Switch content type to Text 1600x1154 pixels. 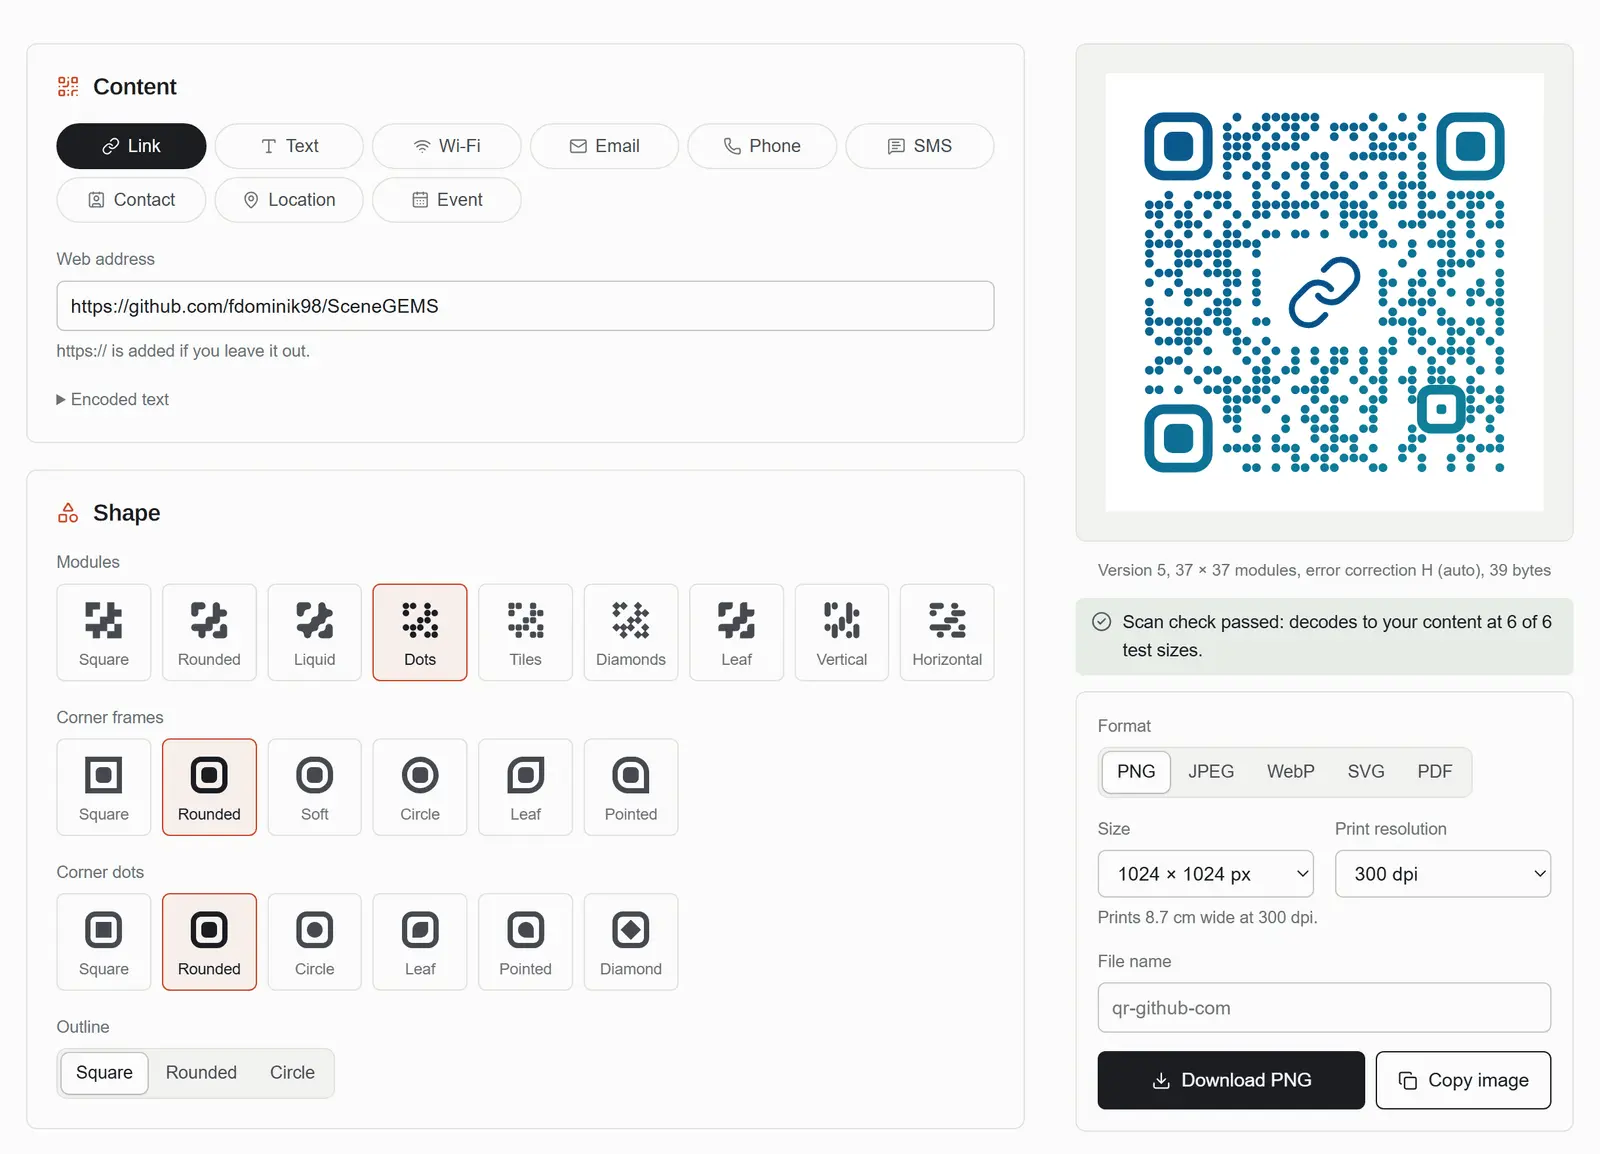click(x=289, y=146)
